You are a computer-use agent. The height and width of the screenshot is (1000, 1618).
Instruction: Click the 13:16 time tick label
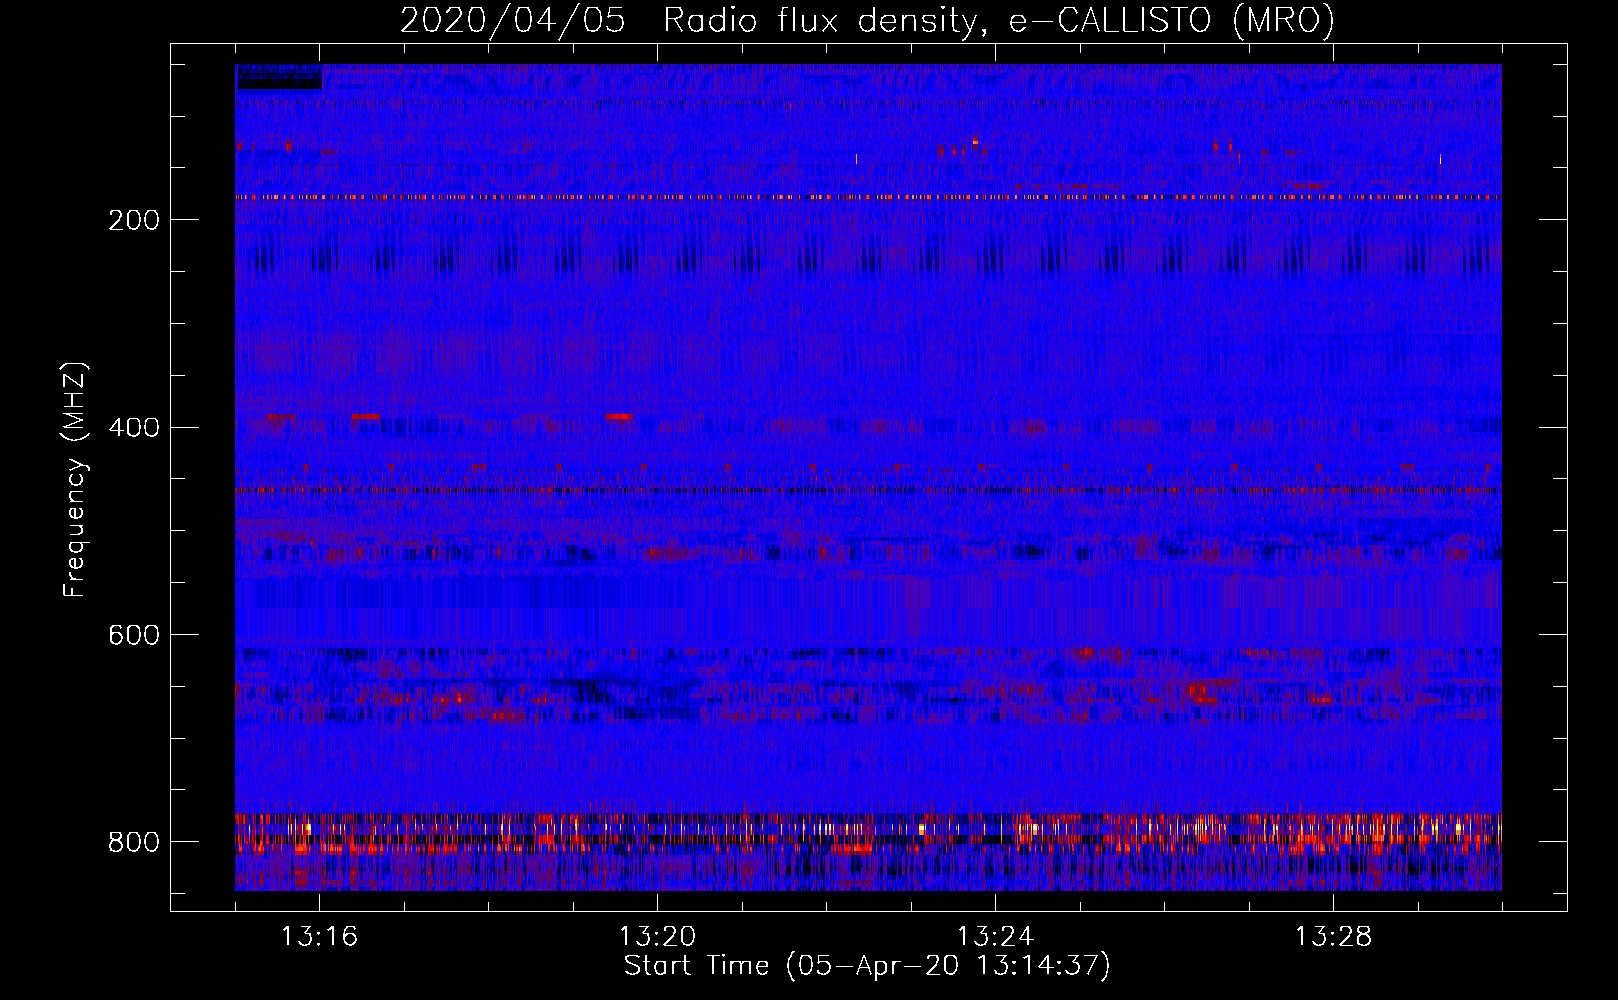point(319,937)
